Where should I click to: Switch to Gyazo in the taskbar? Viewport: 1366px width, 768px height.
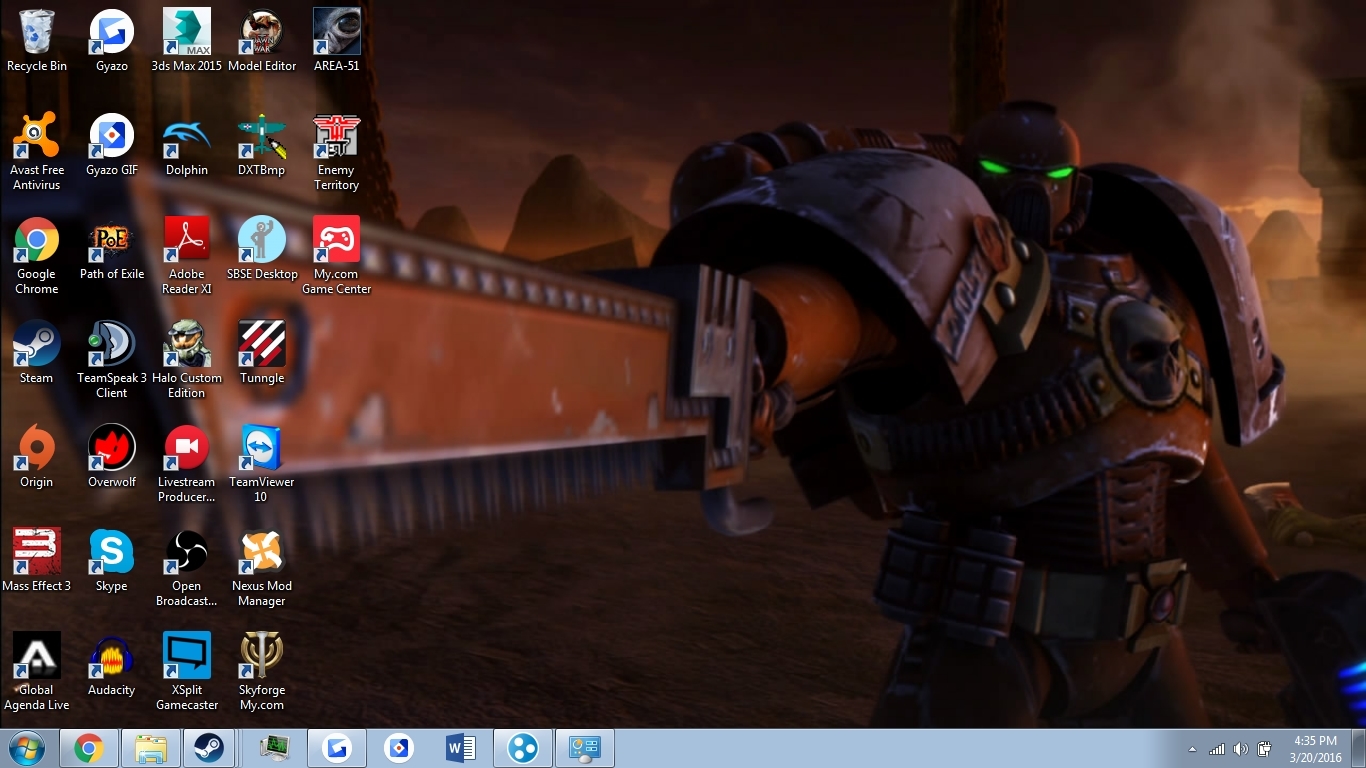[x=336, y=748]
